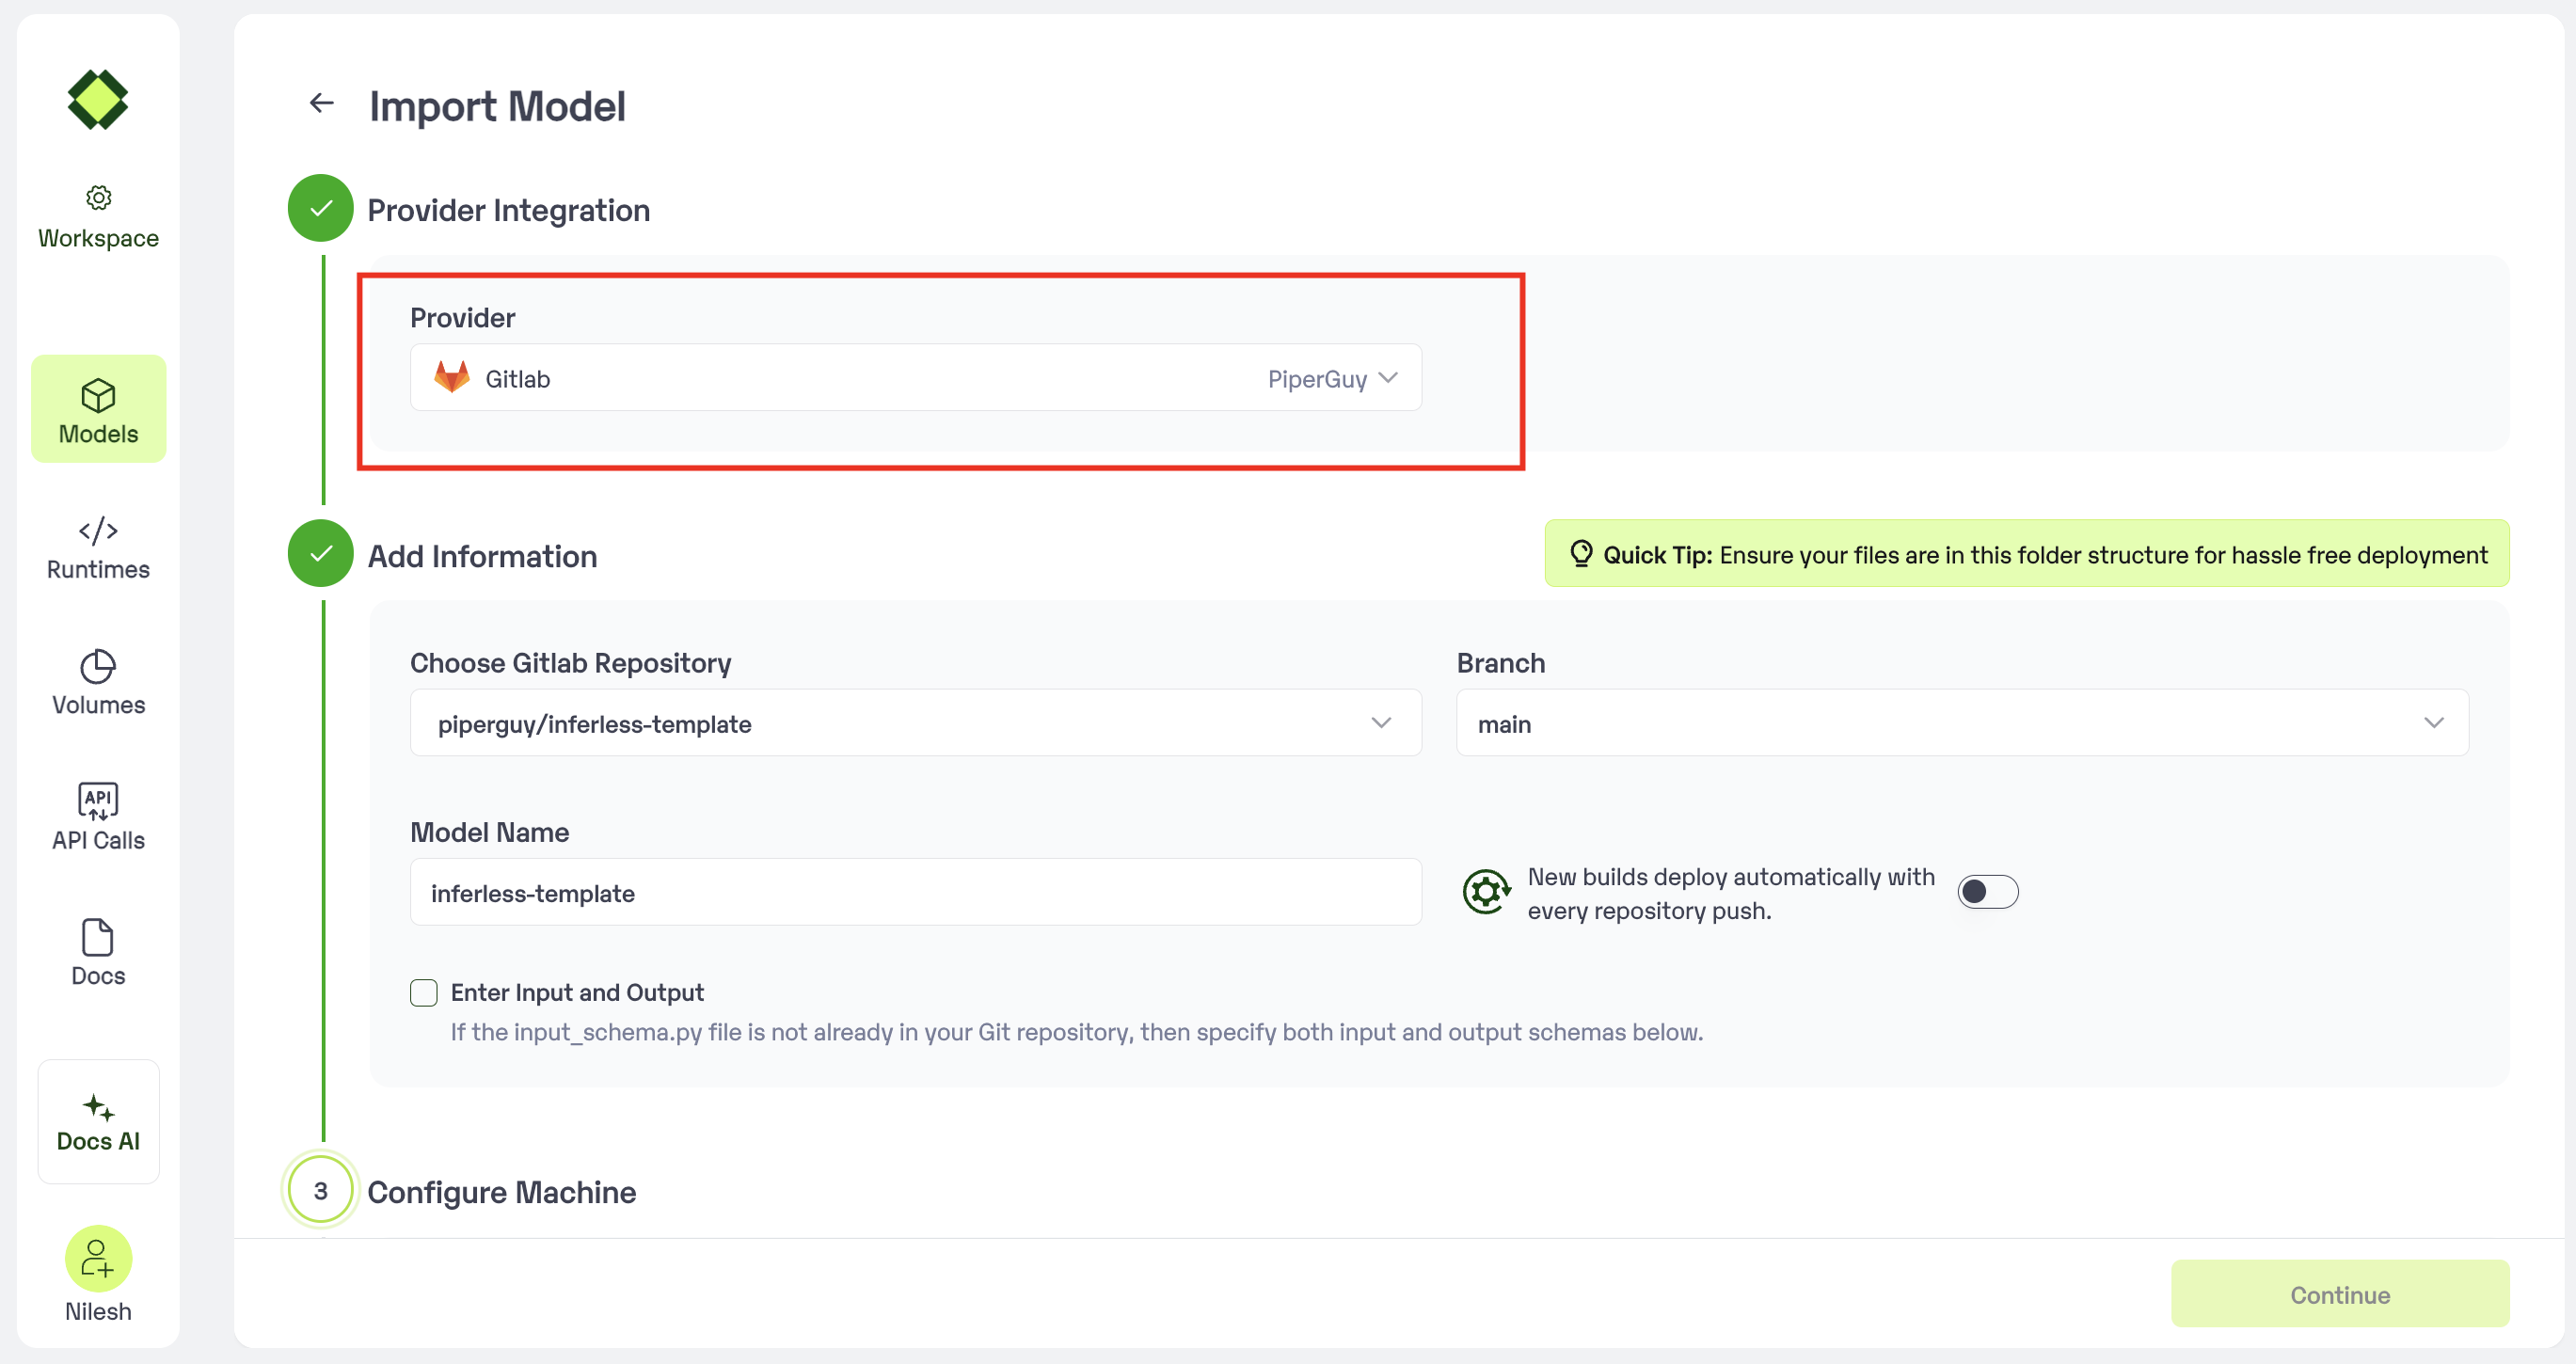Go back using the left arrow
This screenshot has width=2576, height=1364.
[x=321, y=103]
